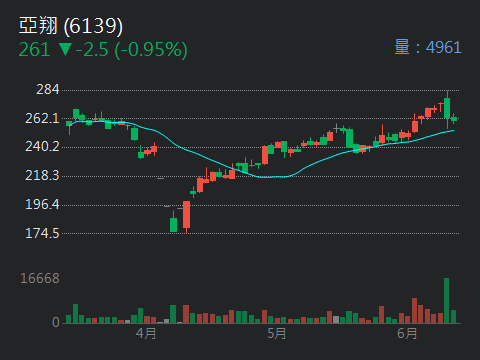Click the 240.2 price axis label
480x360 pixels.
42,146
